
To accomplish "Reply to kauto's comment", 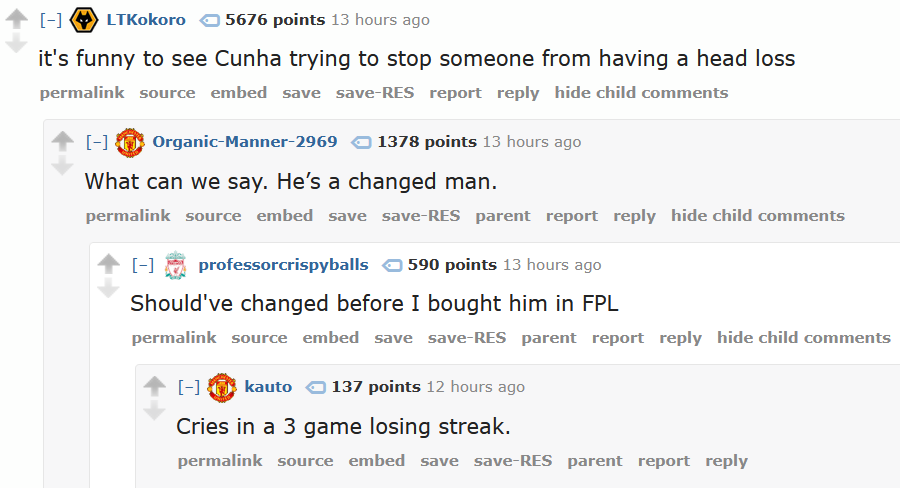I will tap(726, 461).
